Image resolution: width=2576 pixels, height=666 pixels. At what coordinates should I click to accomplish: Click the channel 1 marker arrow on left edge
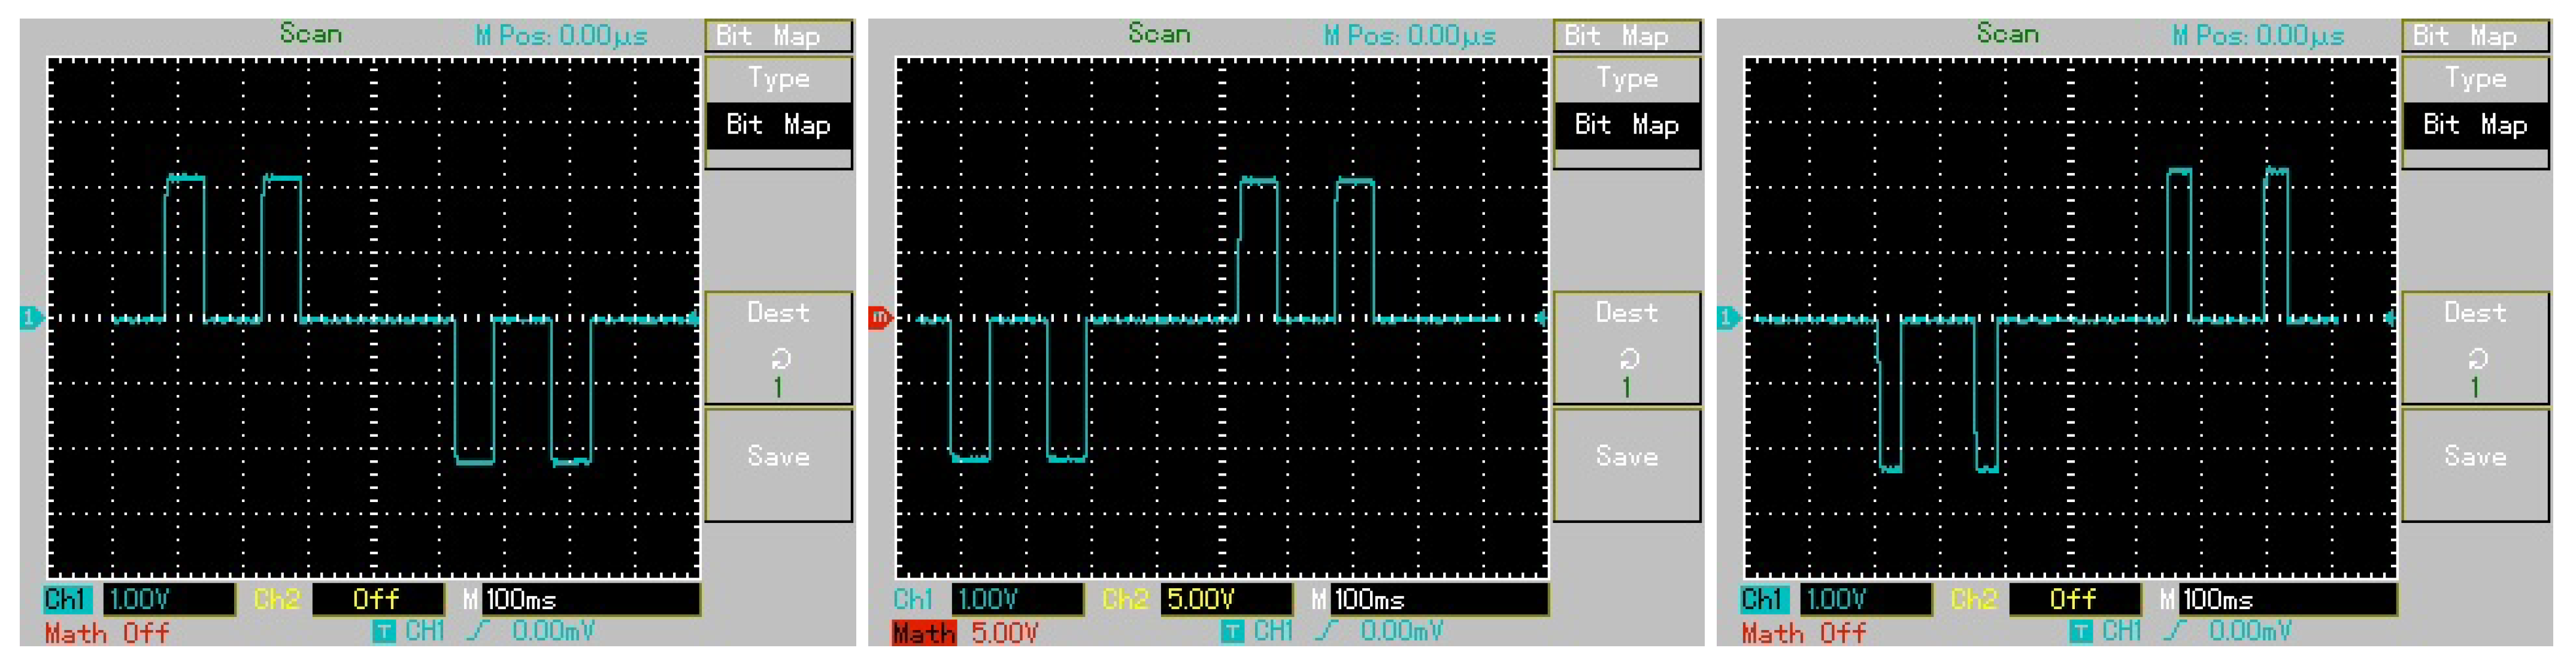coord(32,318)
